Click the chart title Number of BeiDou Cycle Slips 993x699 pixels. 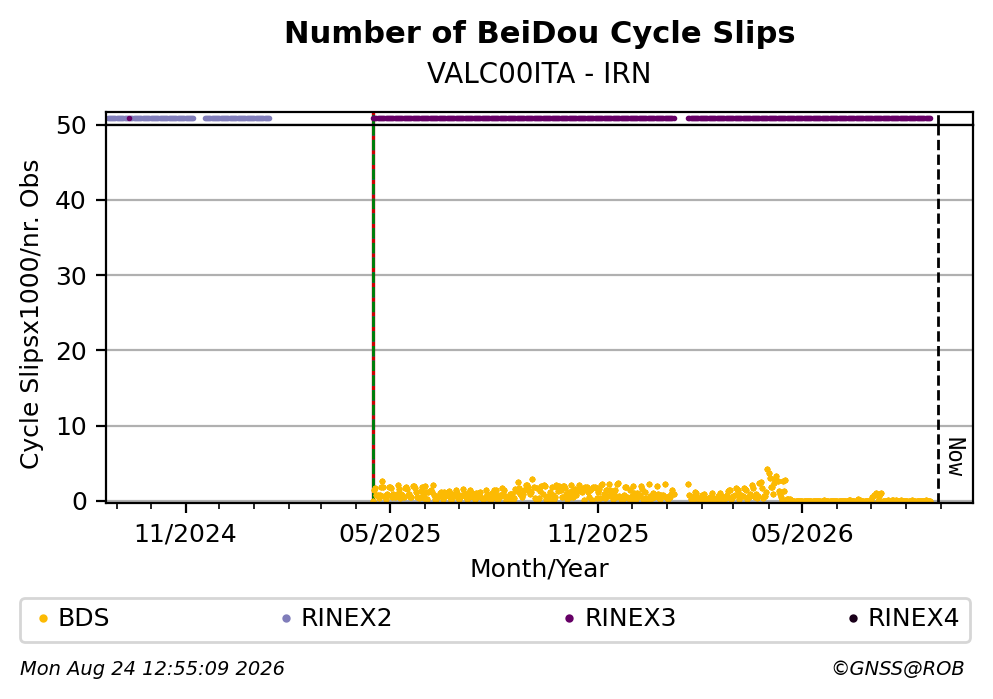pos(540,33)
